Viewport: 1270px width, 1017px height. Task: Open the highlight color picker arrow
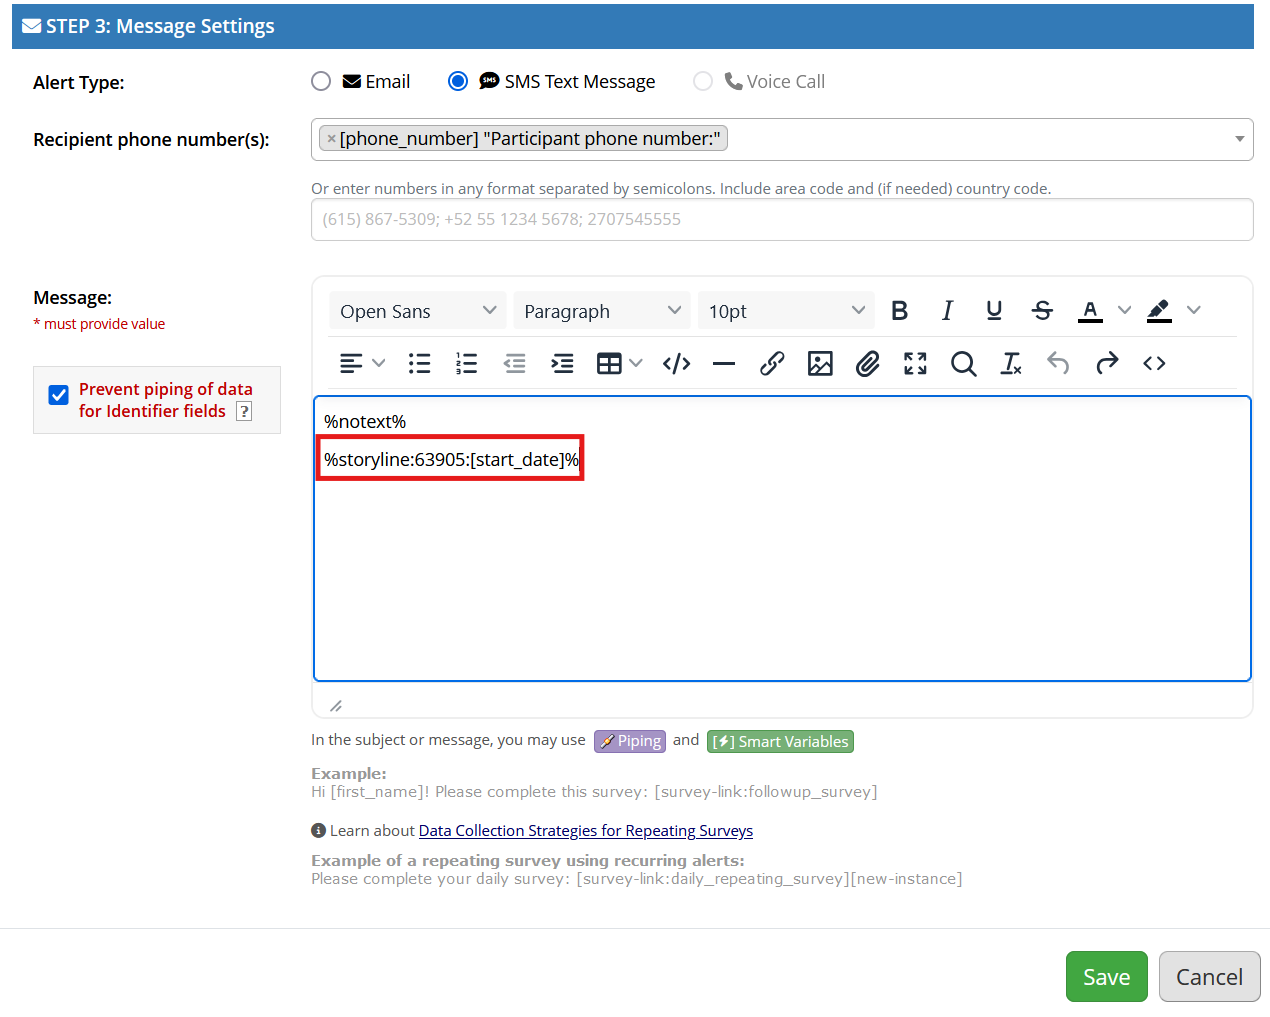(x=1193, y=311)
